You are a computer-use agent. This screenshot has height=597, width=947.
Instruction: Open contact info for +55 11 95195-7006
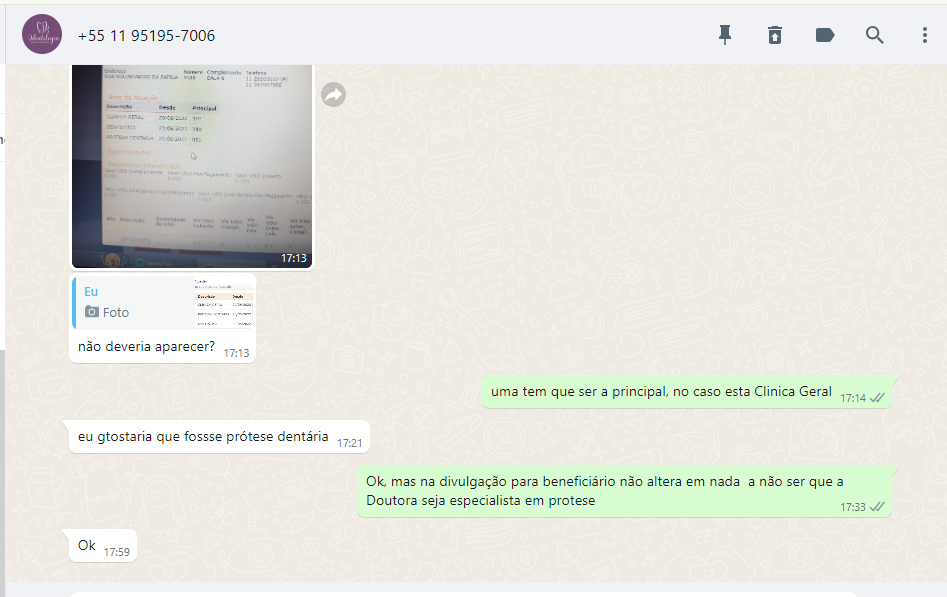146,36
